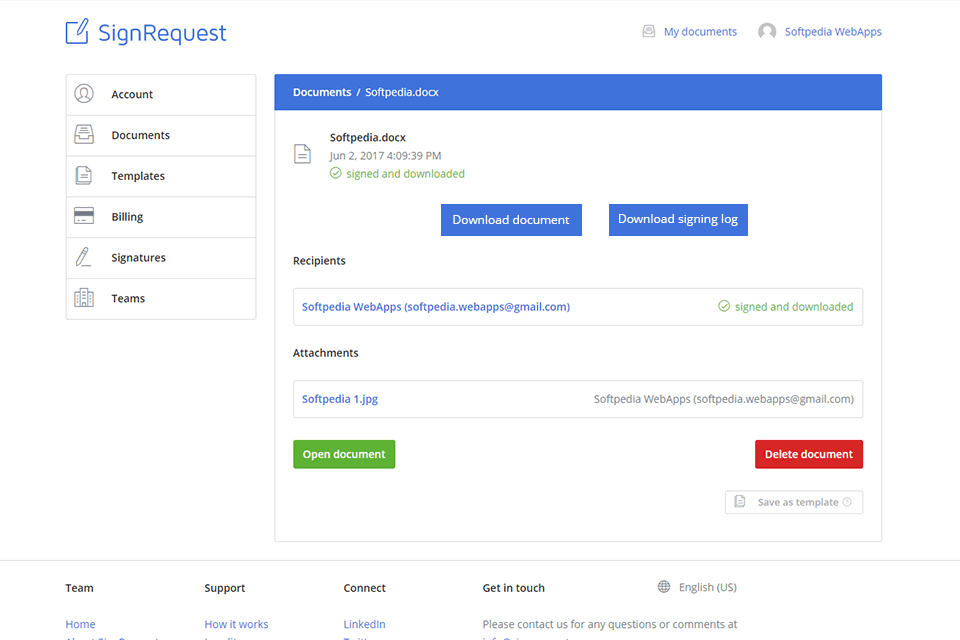Click the Templates page icon in sidebar
Viewport: 960px width, 640px height.
(x=84, y=175)
